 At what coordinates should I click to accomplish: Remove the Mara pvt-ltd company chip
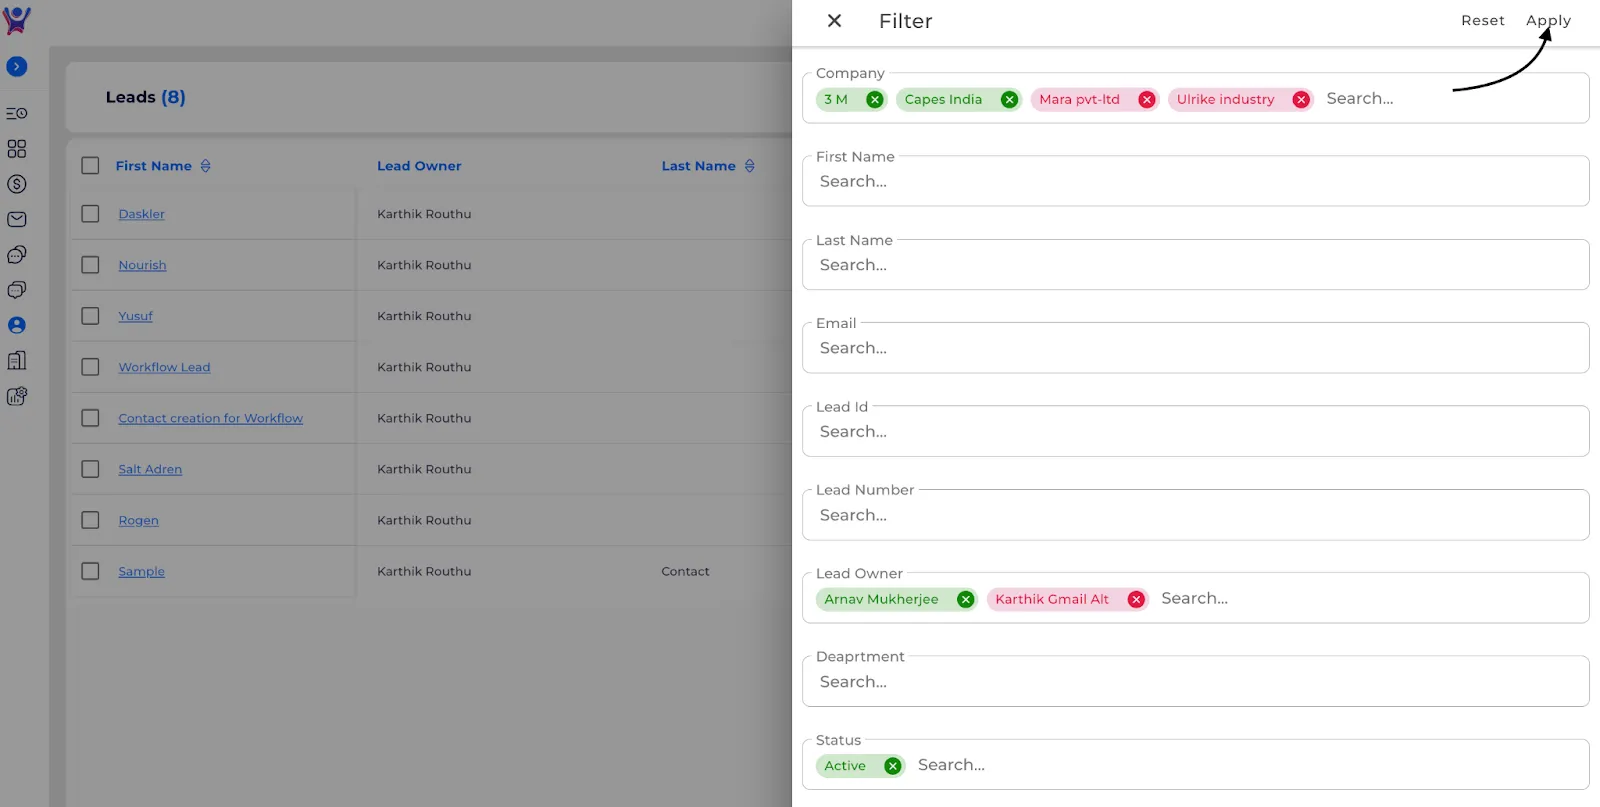click(1147, 99)
